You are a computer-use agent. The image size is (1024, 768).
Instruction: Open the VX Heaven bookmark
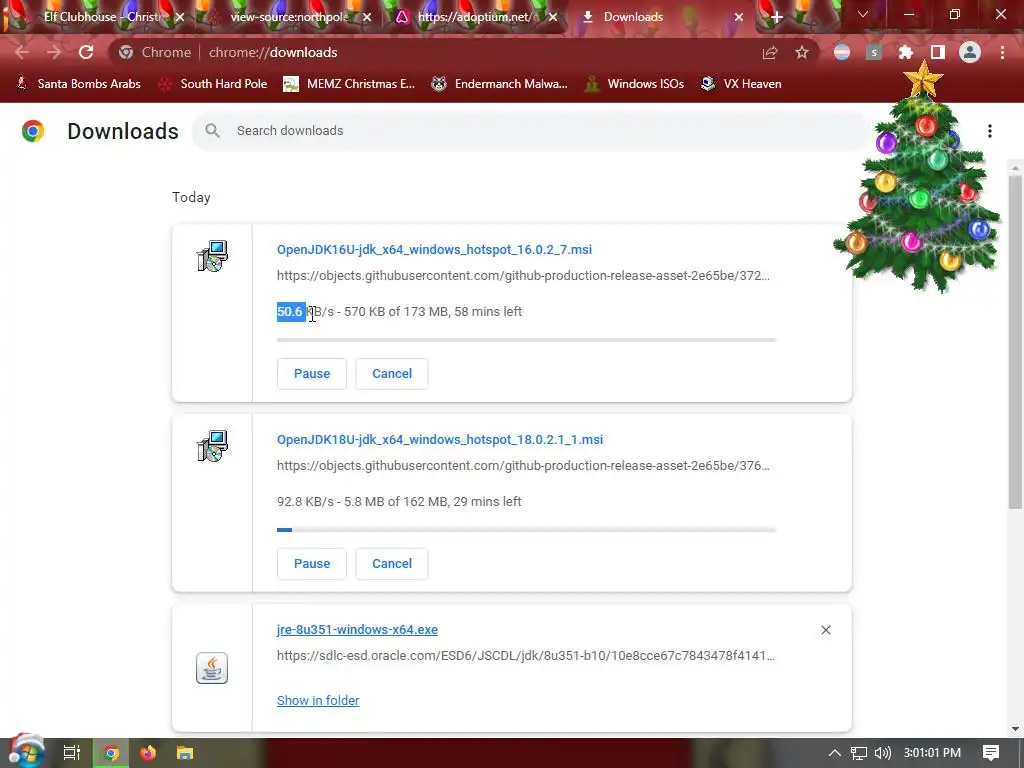coord(741,84)
